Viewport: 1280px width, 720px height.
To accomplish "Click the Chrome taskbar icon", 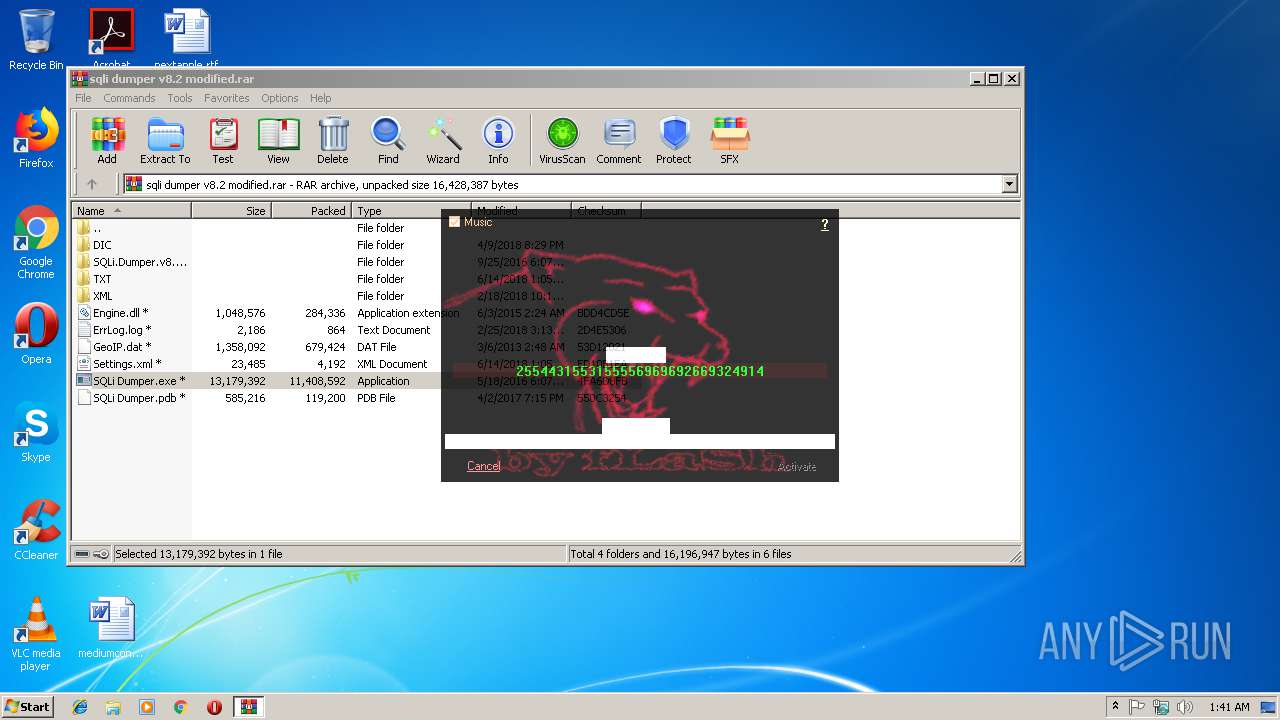I will click(x=180, y=707).
